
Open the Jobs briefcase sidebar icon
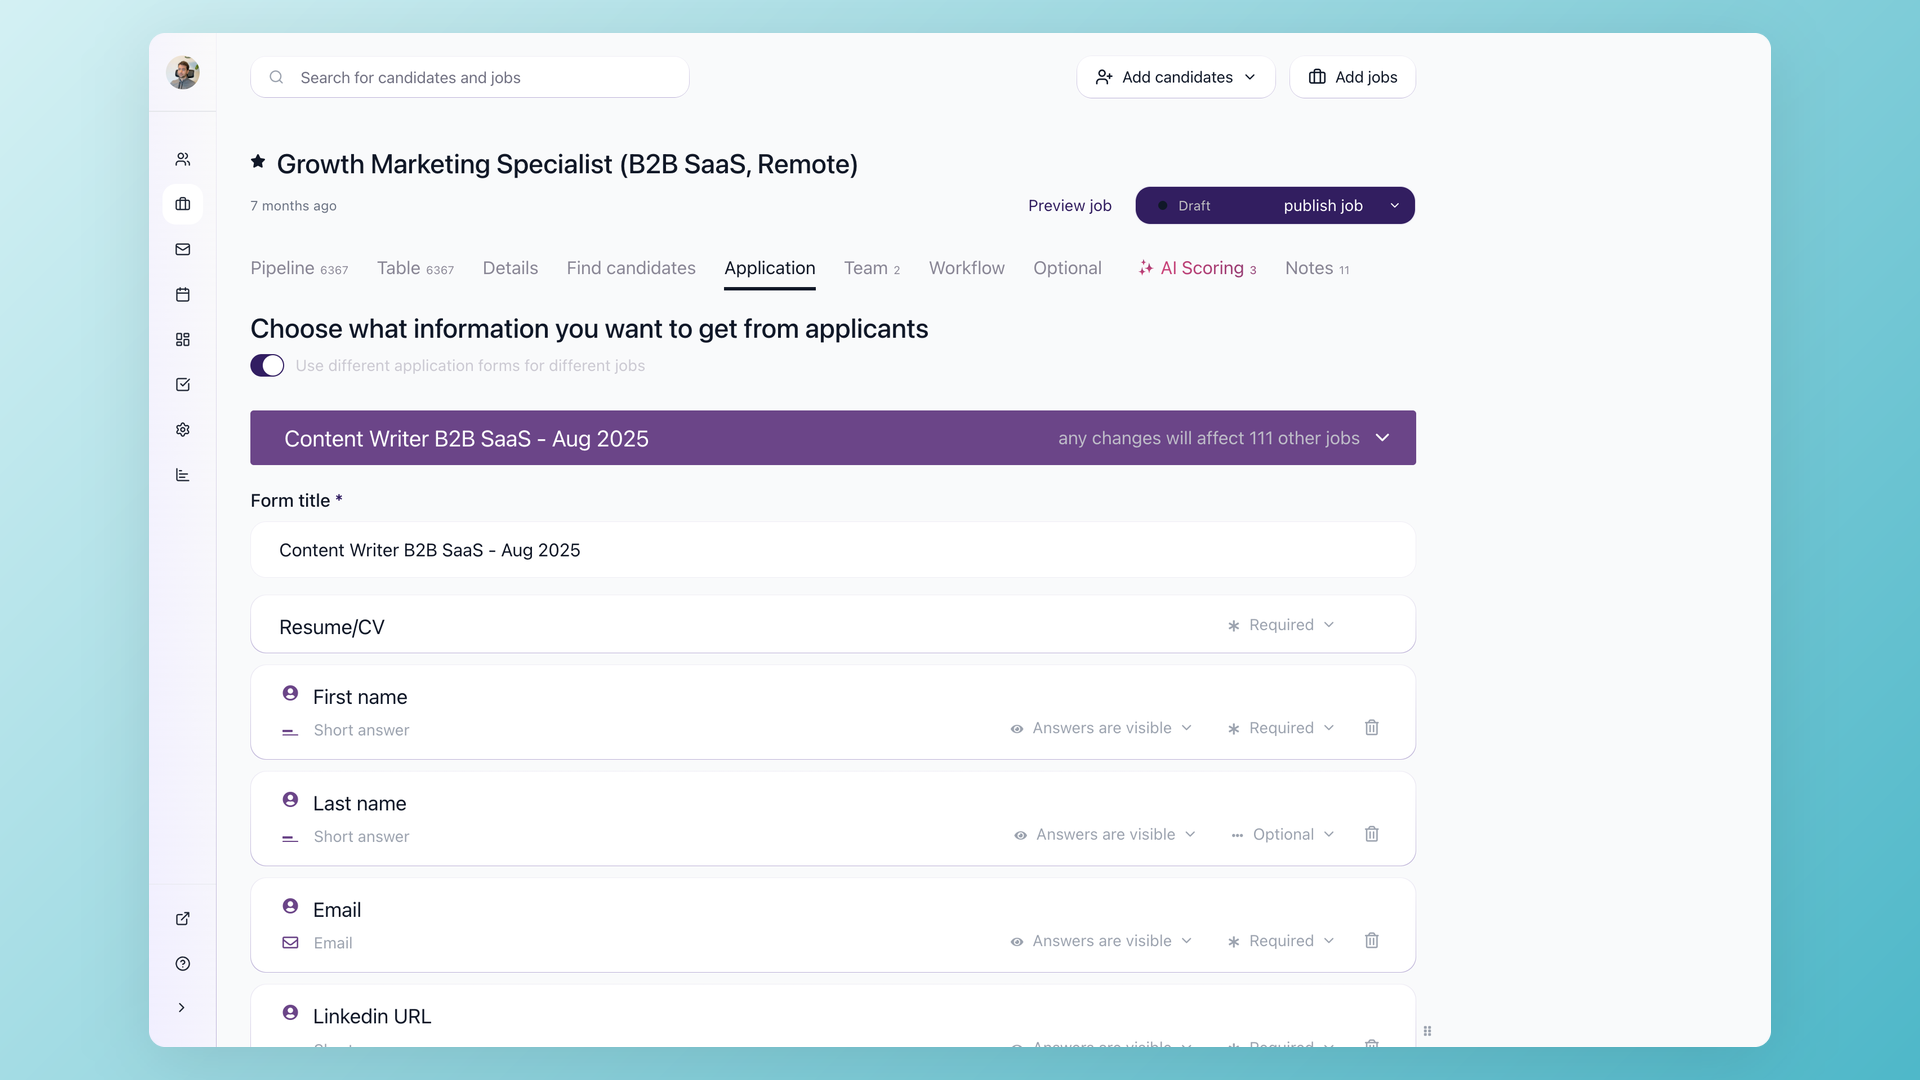click(x=183, y=204)
